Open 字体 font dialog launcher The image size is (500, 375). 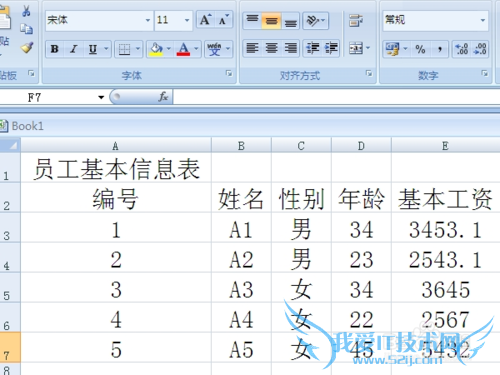pyautogui.click(x=229, y=73)
